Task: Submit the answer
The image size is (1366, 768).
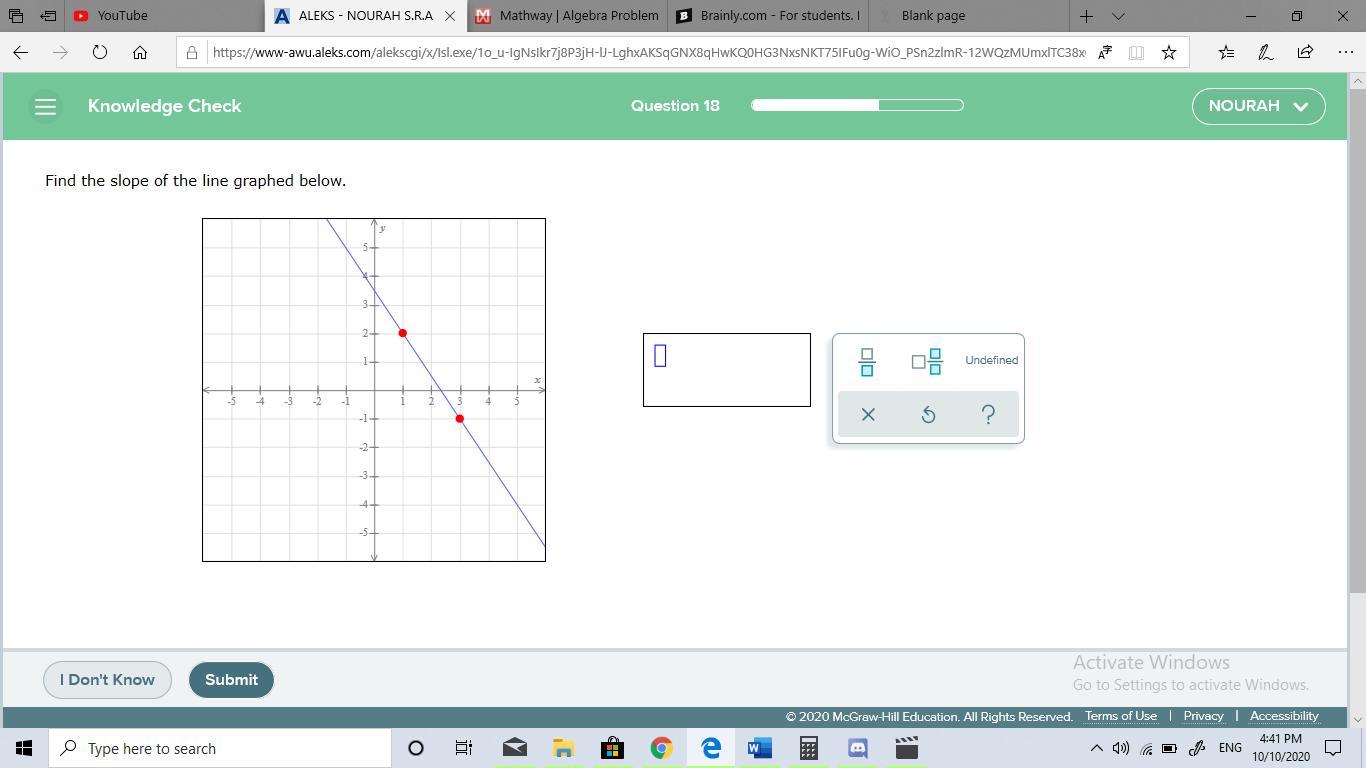Action: 231,680
